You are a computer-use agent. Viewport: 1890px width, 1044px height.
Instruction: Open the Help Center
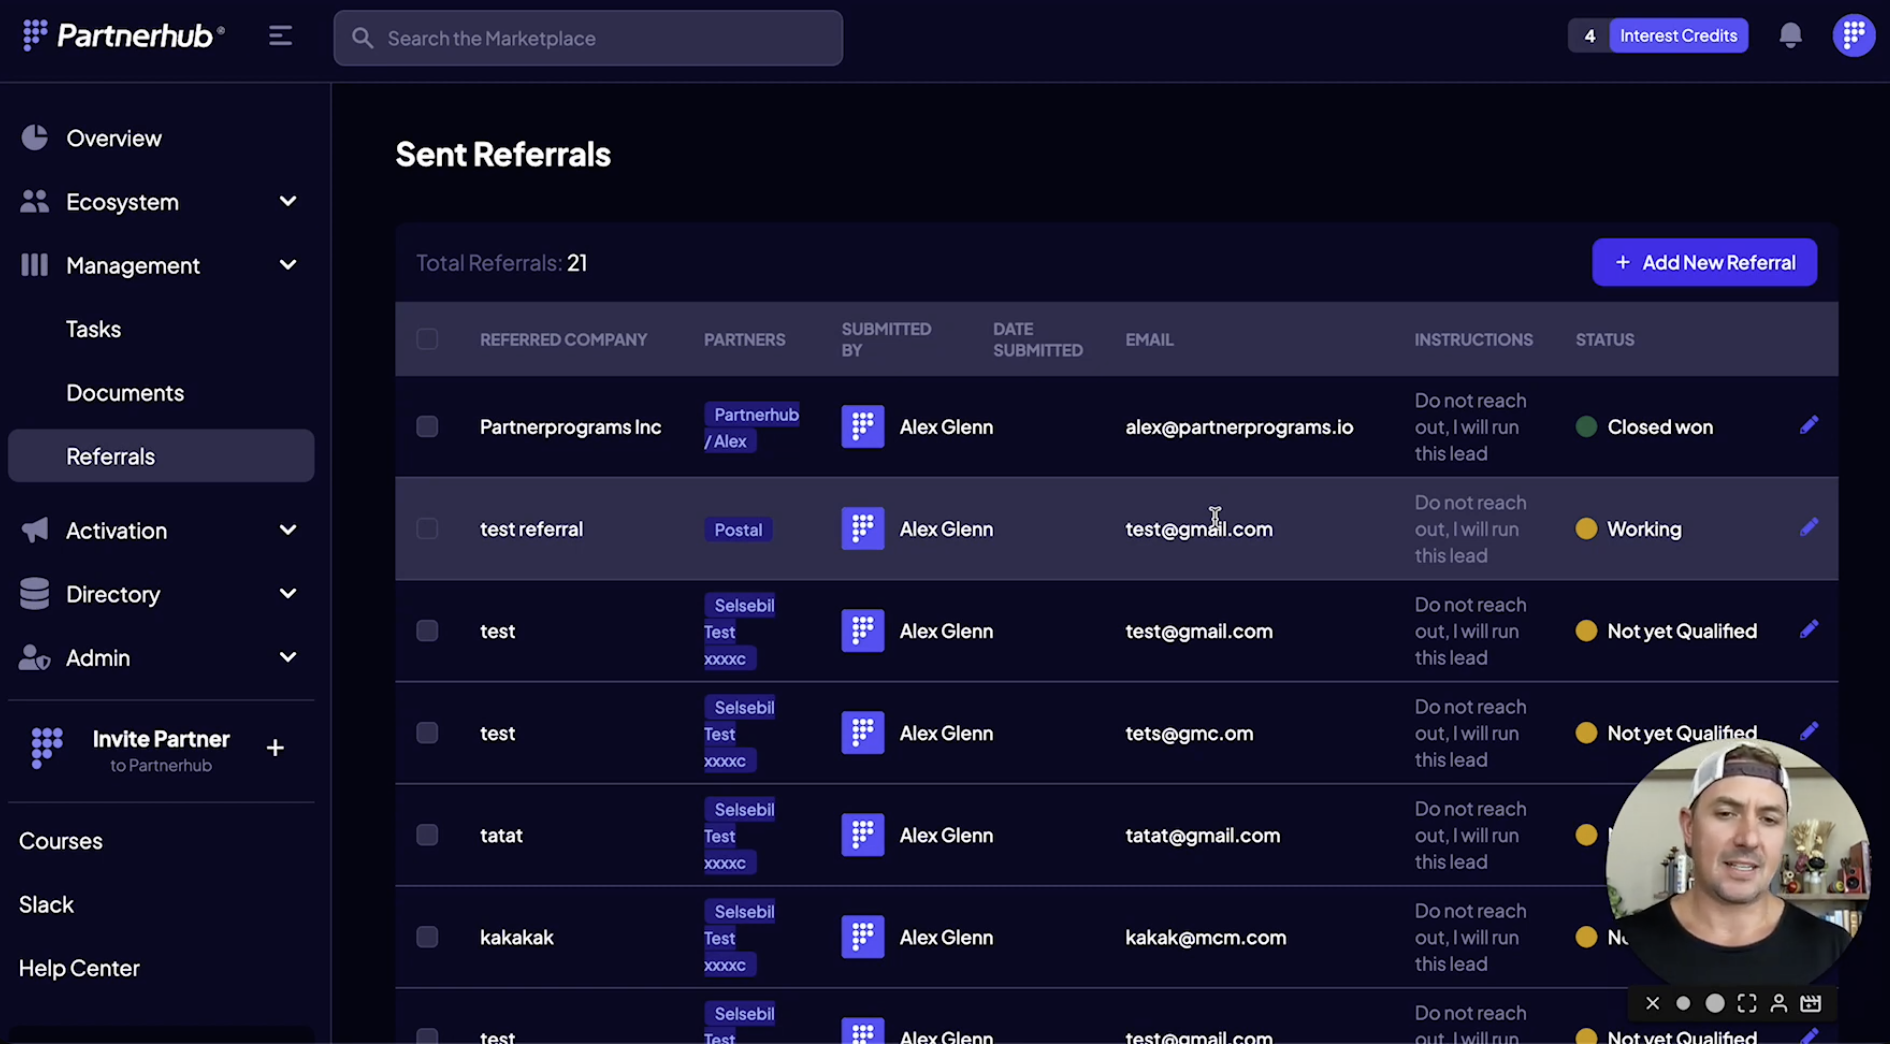pyautogui.click(x=79, y=968)
